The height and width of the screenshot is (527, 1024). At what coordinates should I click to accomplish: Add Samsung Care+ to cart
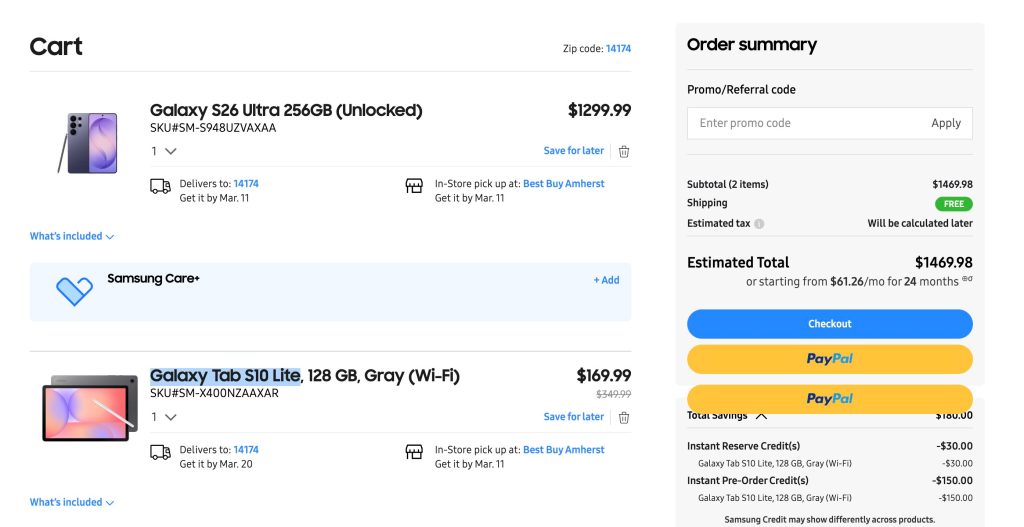point(606,281)
